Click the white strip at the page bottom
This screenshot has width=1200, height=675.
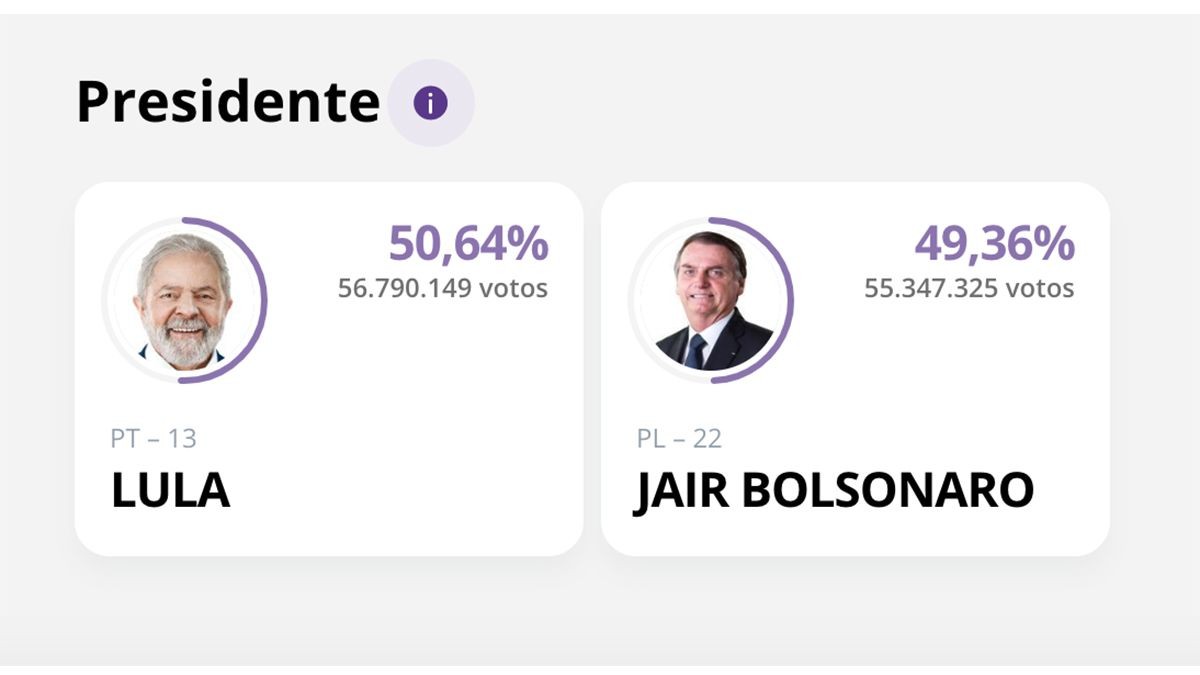tap(600, 670)
